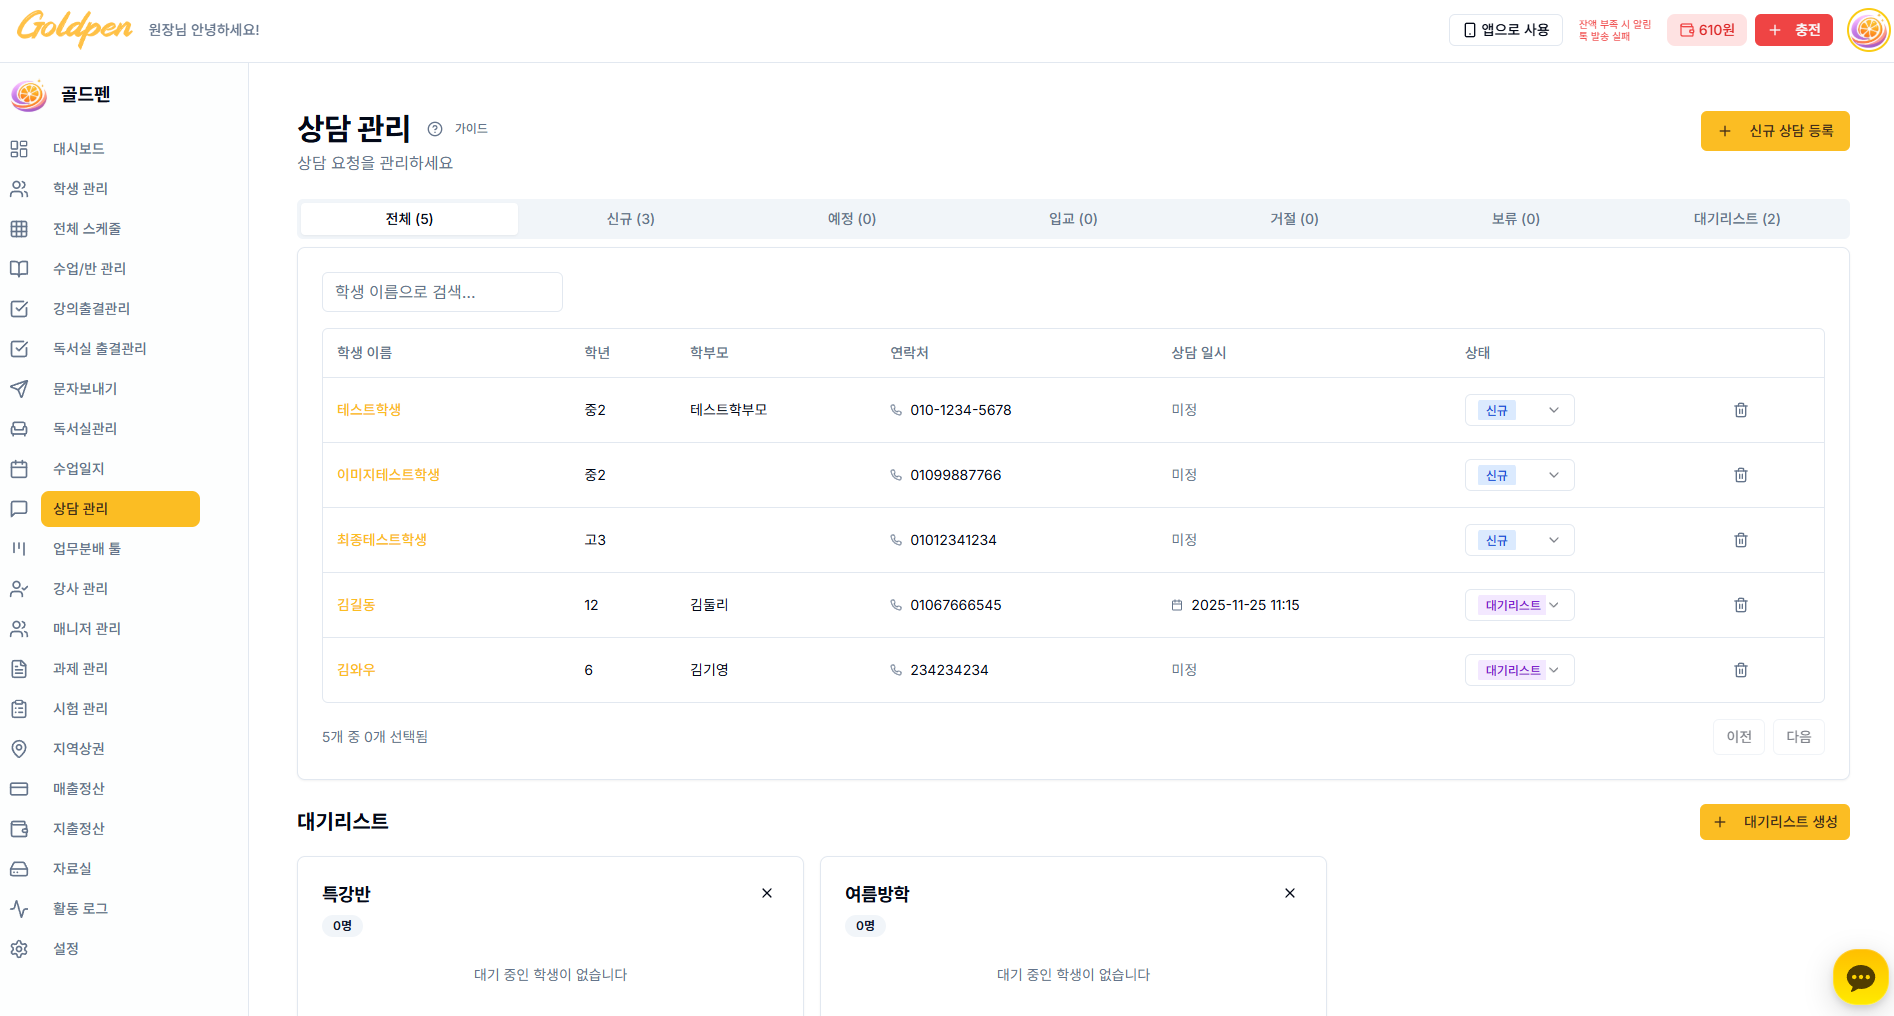Screen dimensions: 1894x1016
Task: Click the 충전 recharge button
Action: (1794, 30)
